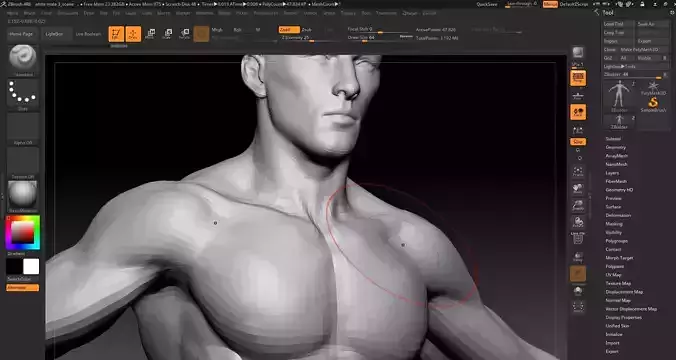Open the Zplugin menu
676x360 pixels.
coord(410,13)
